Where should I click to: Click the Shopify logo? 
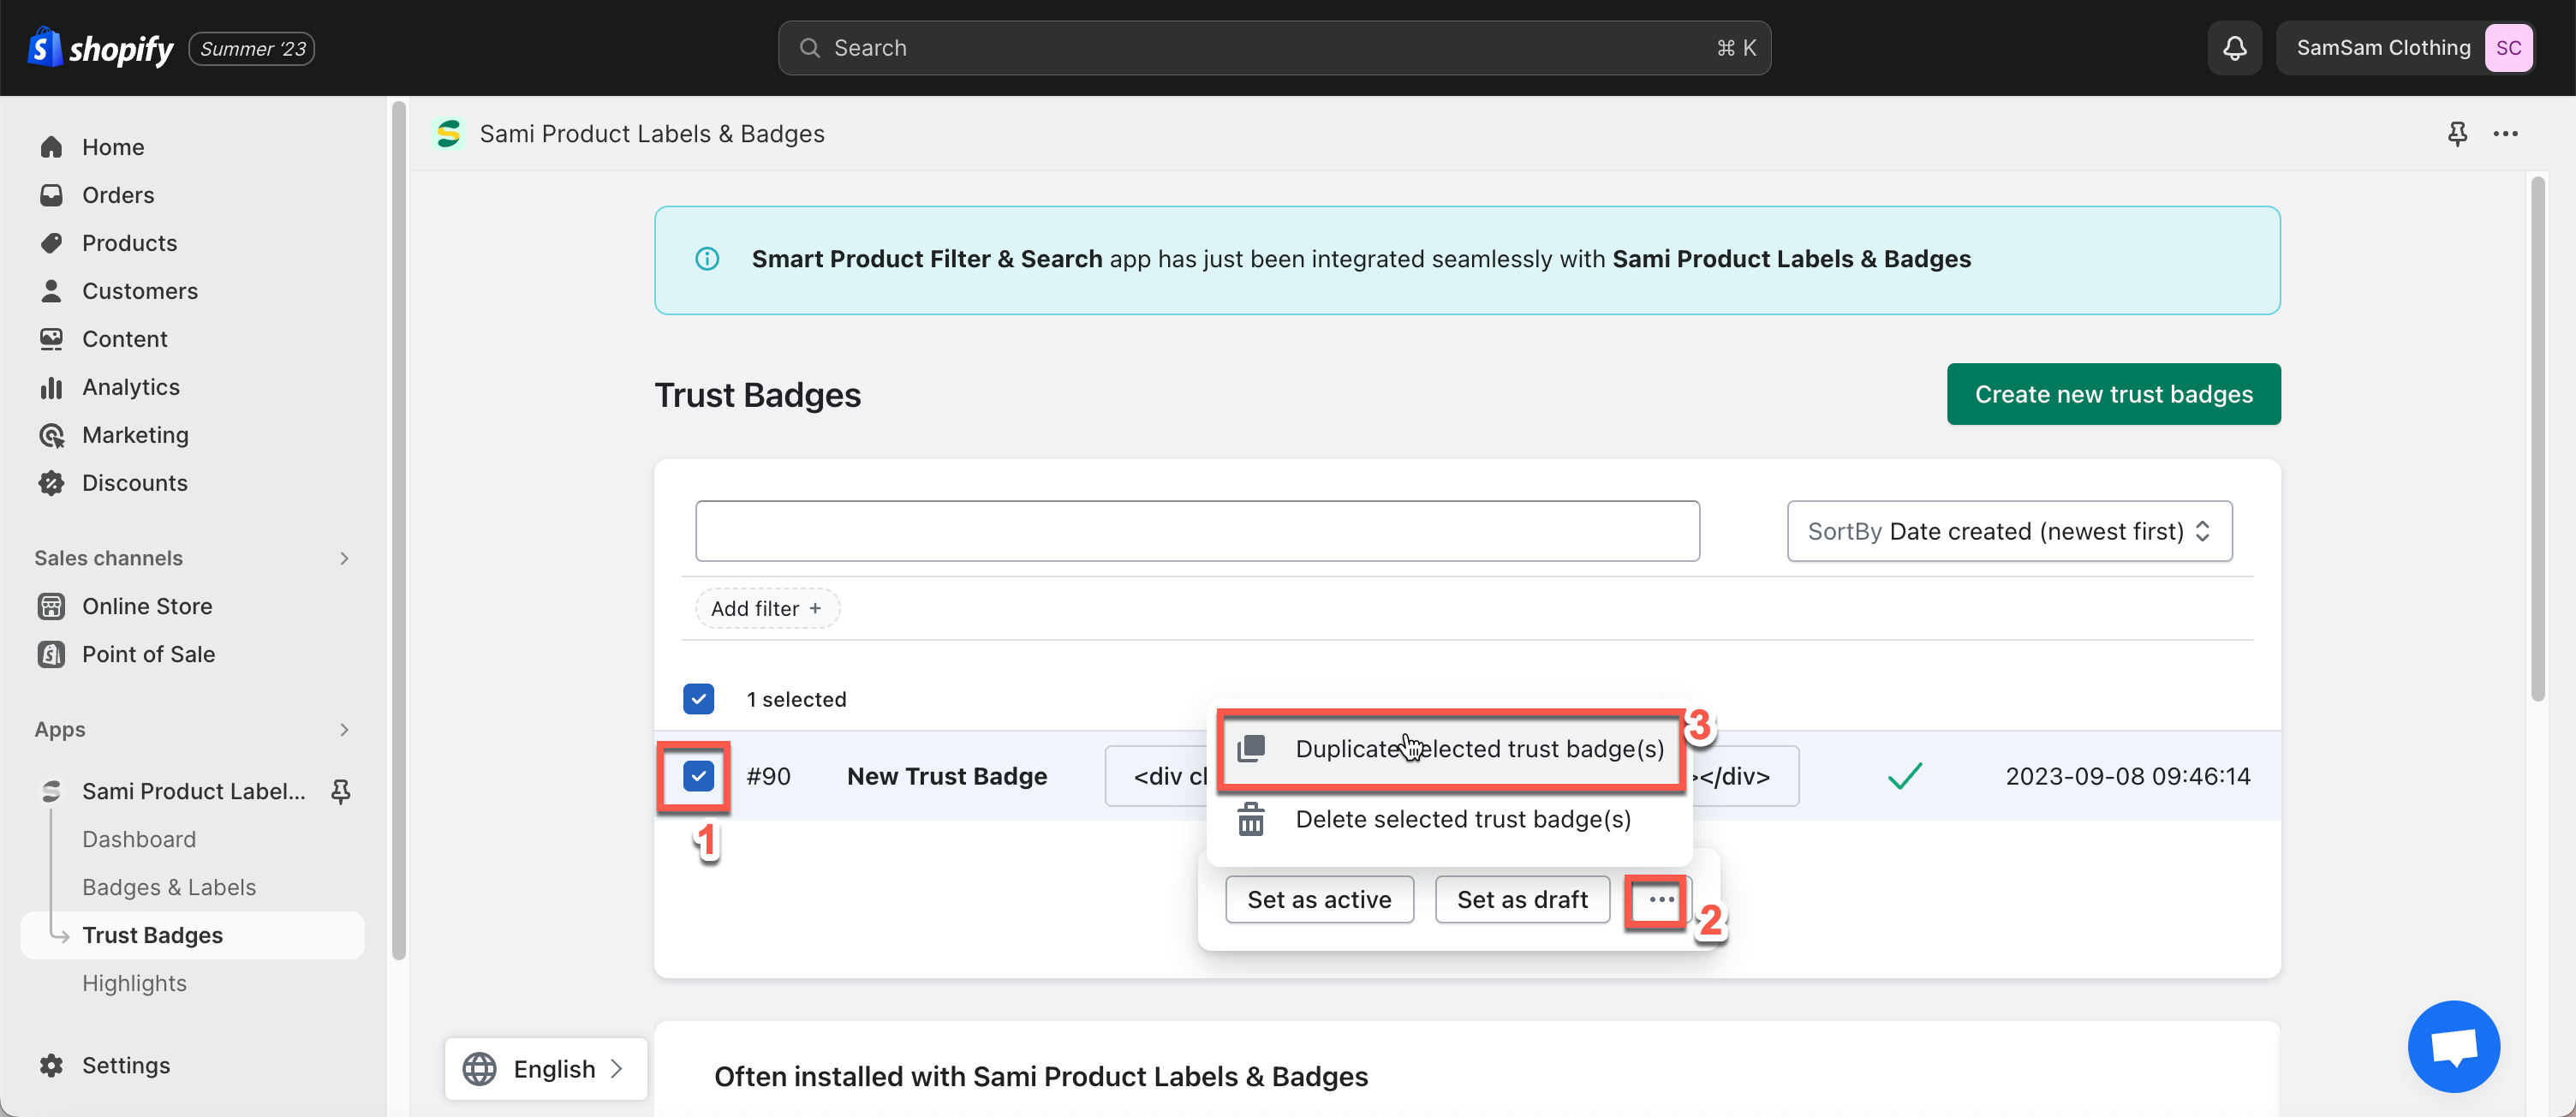100,47
